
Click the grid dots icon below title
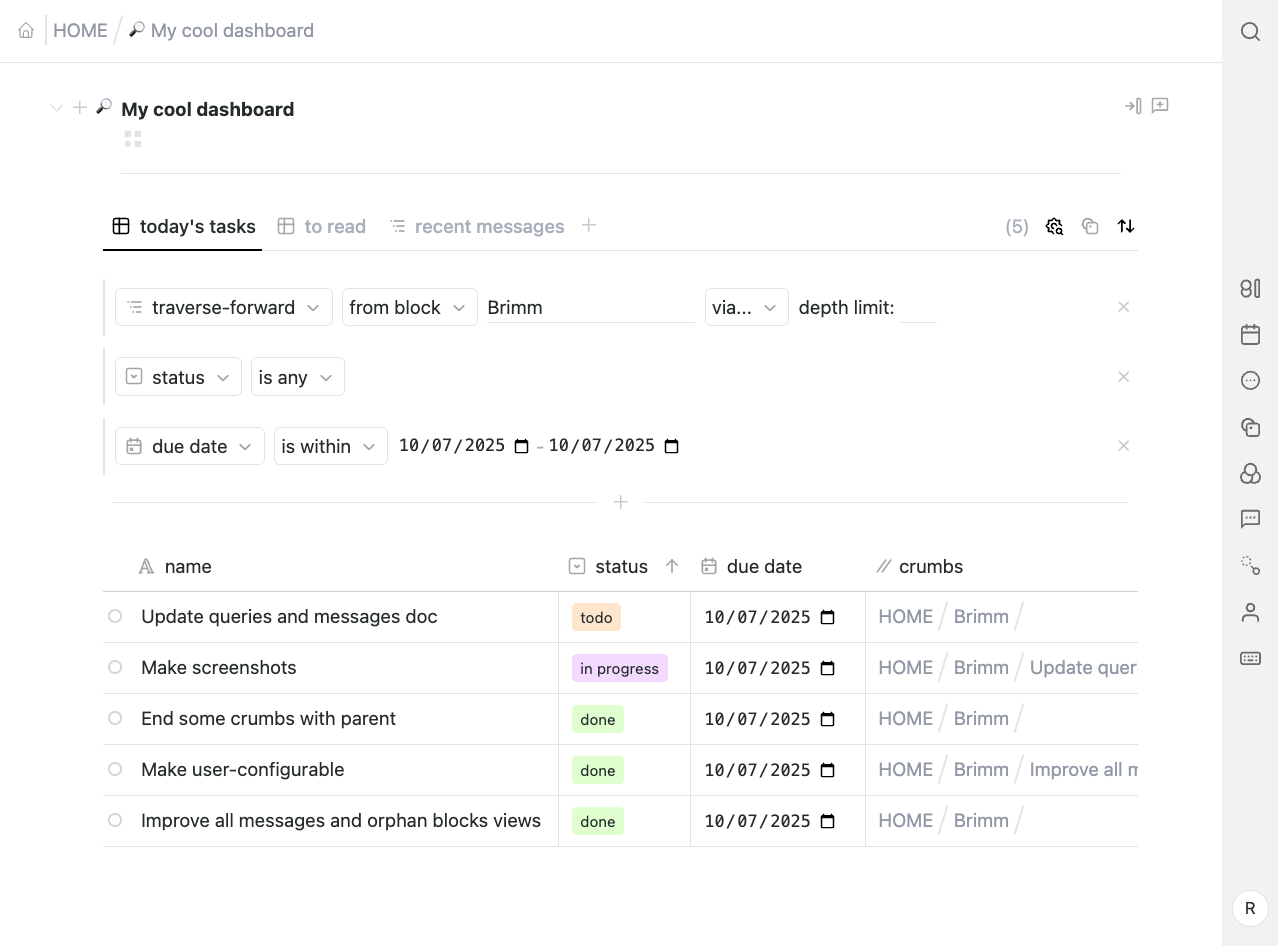tap(133, 139)
